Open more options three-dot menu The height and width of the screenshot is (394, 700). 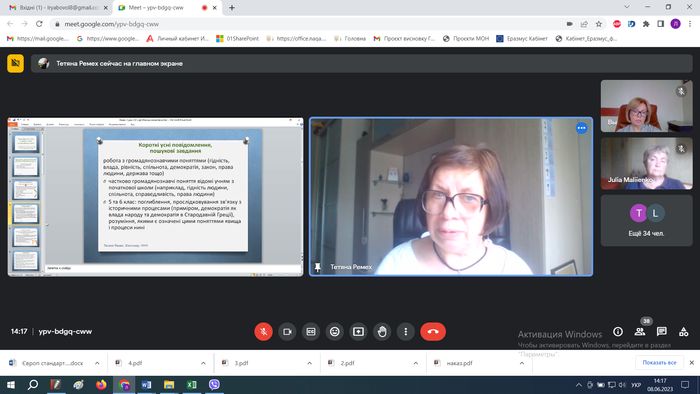[x=405, y=332]
